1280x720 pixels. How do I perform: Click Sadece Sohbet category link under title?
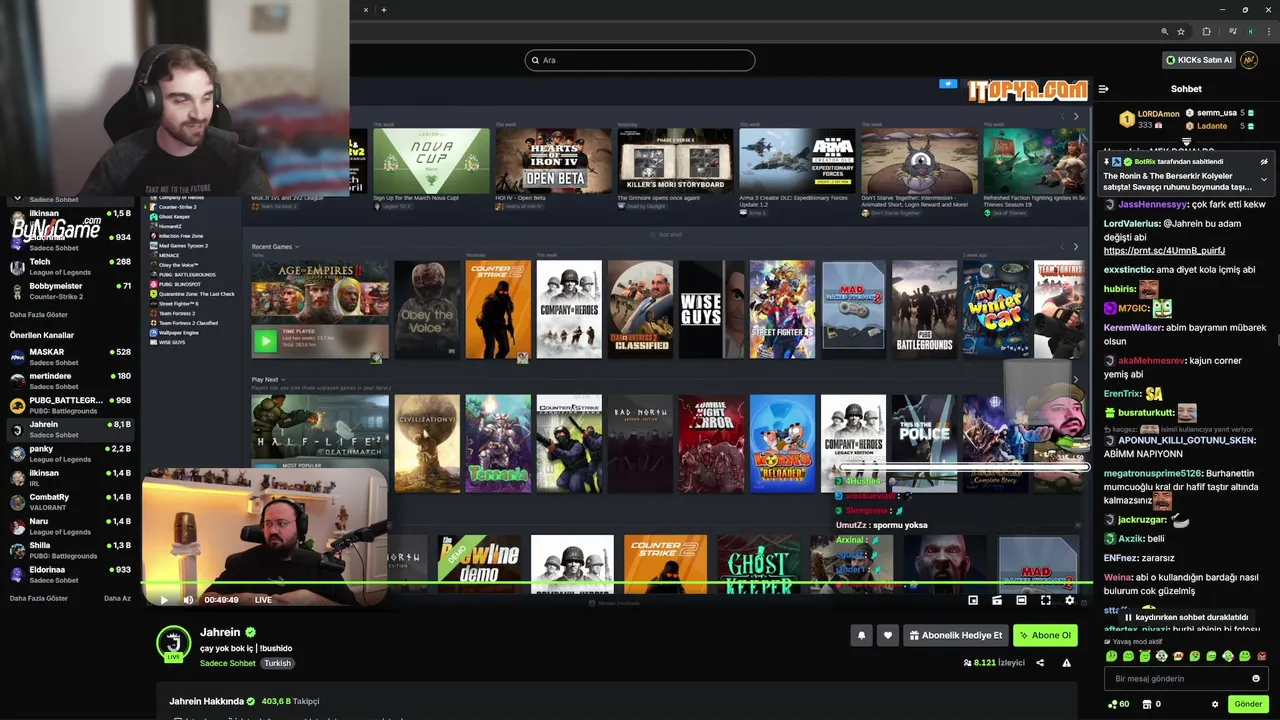click(x=227, y=663)
